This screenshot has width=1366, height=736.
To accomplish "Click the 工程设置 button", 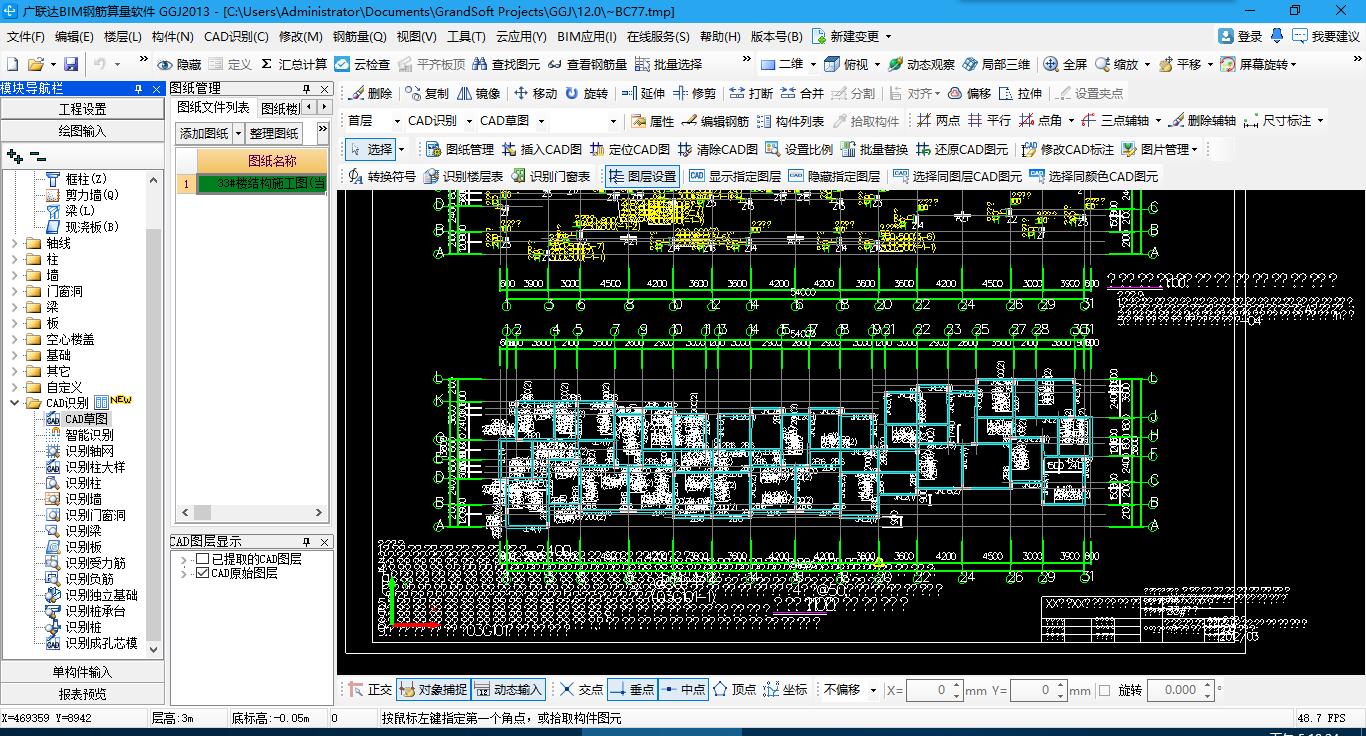I will pyautogui.click(x=82, y=109).
